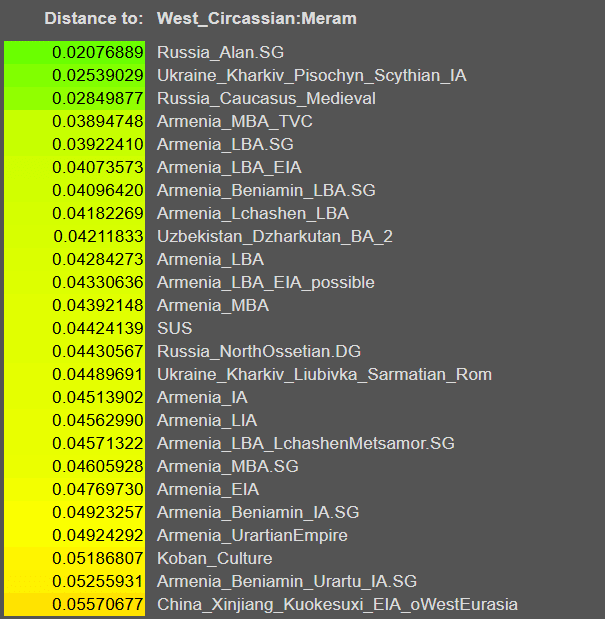Select the Armenia_Beniamin_Urartu_IA.SG row
This screenshot has height=619, width=605.
[x=287, y=581]
